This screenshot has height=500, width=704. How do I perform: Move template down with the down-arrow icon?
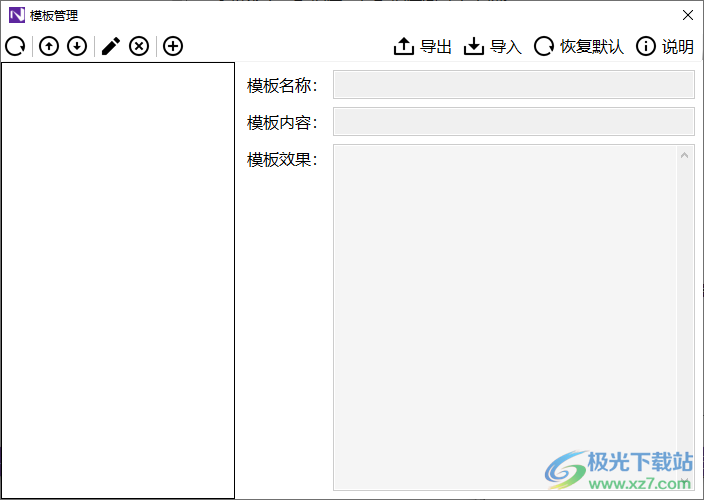77,46
